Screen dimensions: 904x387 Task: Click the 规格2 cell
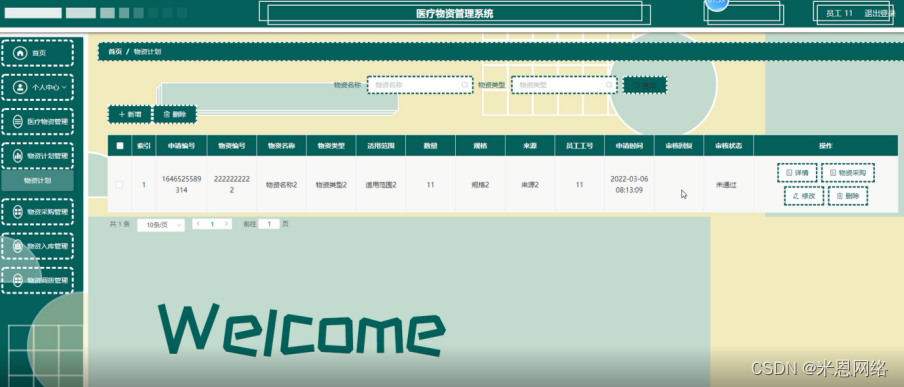[480, 185]
